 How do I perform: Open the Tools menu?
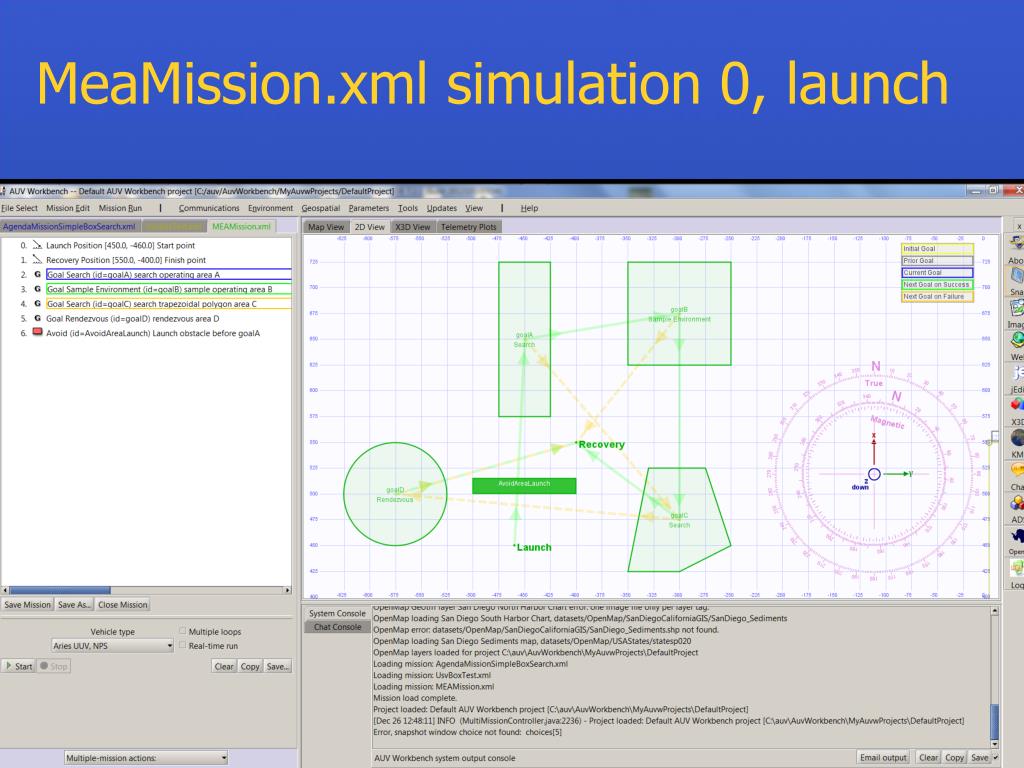coord(408,208)
